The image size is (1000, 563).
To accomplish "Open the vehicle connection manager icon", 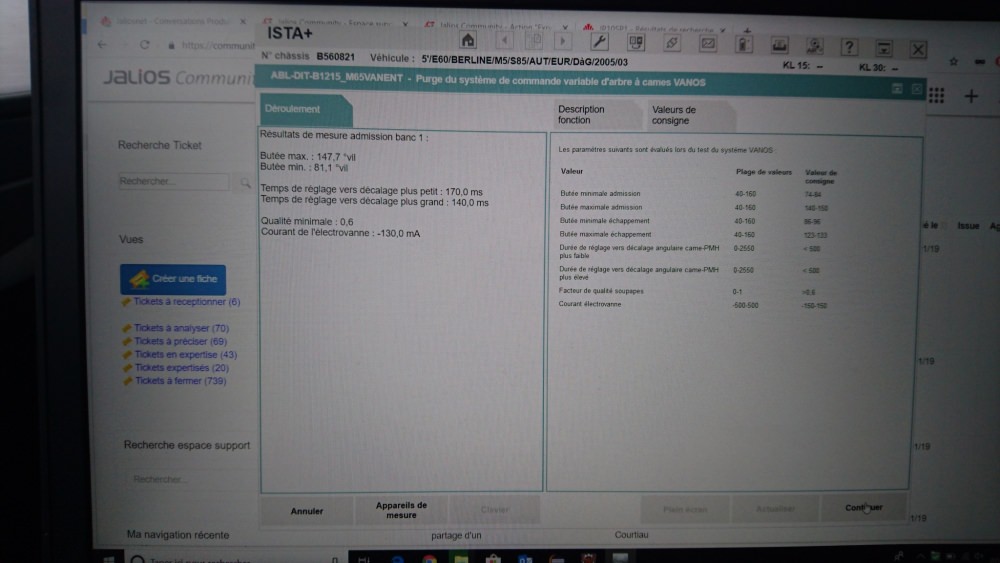I will 636,43.
